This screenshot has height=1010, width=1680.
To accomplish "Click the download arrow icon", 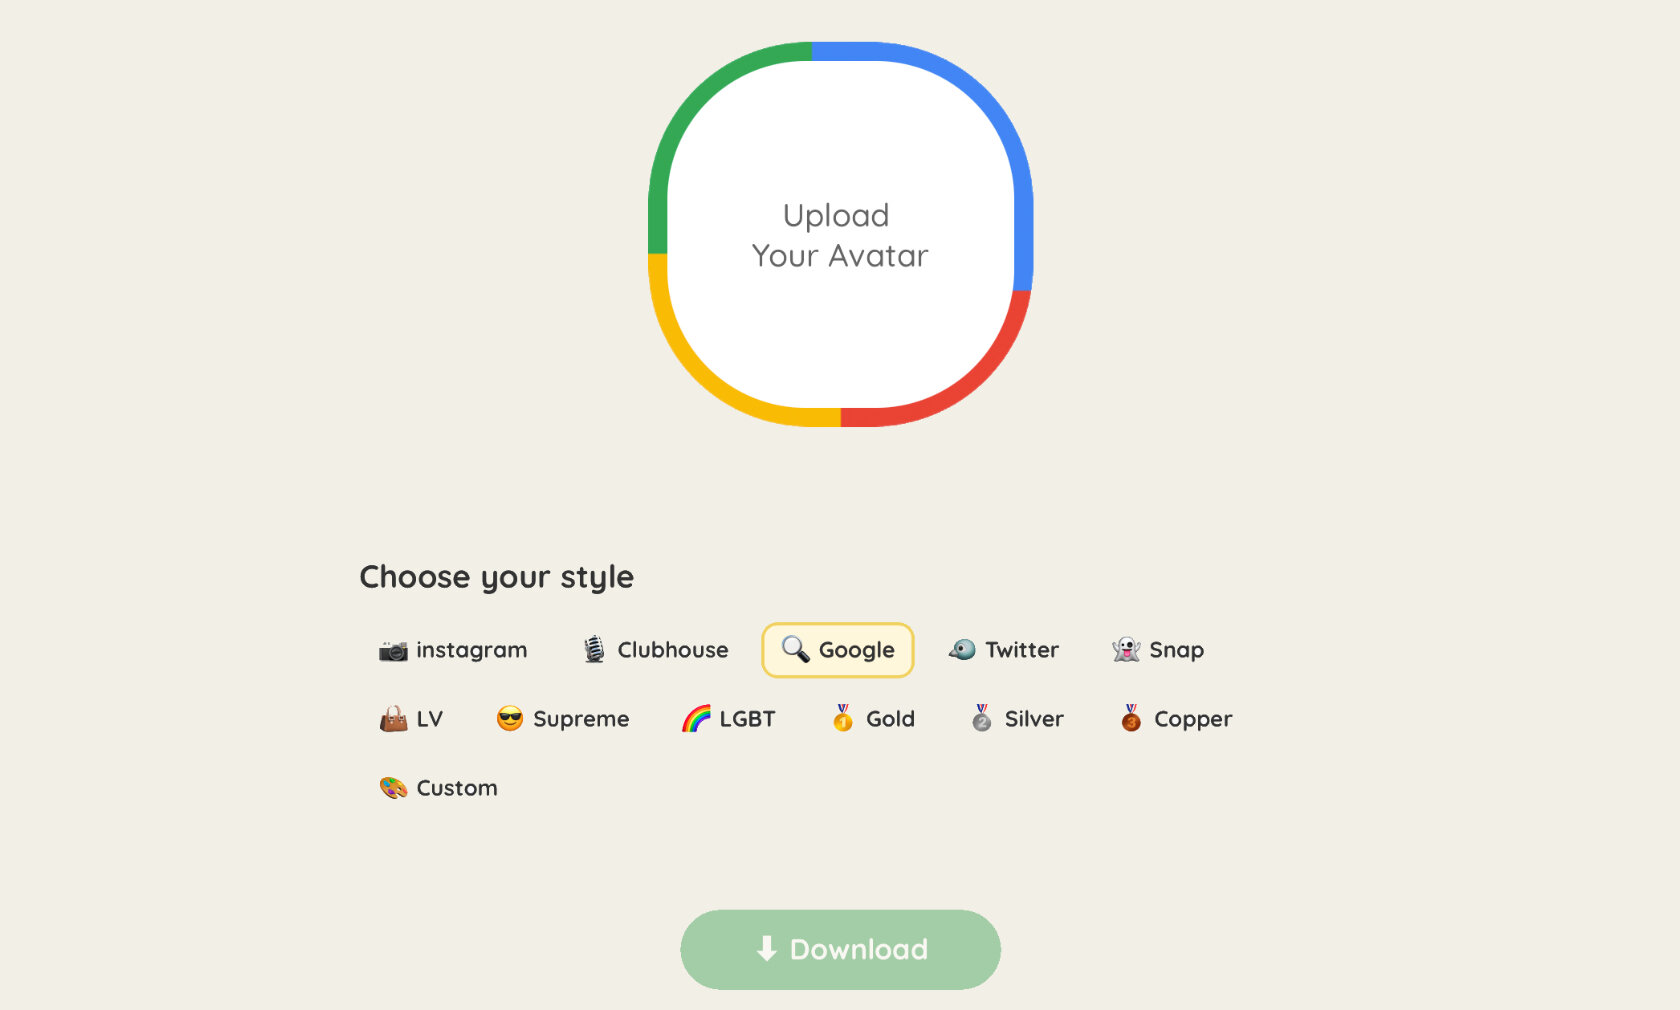I will [x=767, y=949].
